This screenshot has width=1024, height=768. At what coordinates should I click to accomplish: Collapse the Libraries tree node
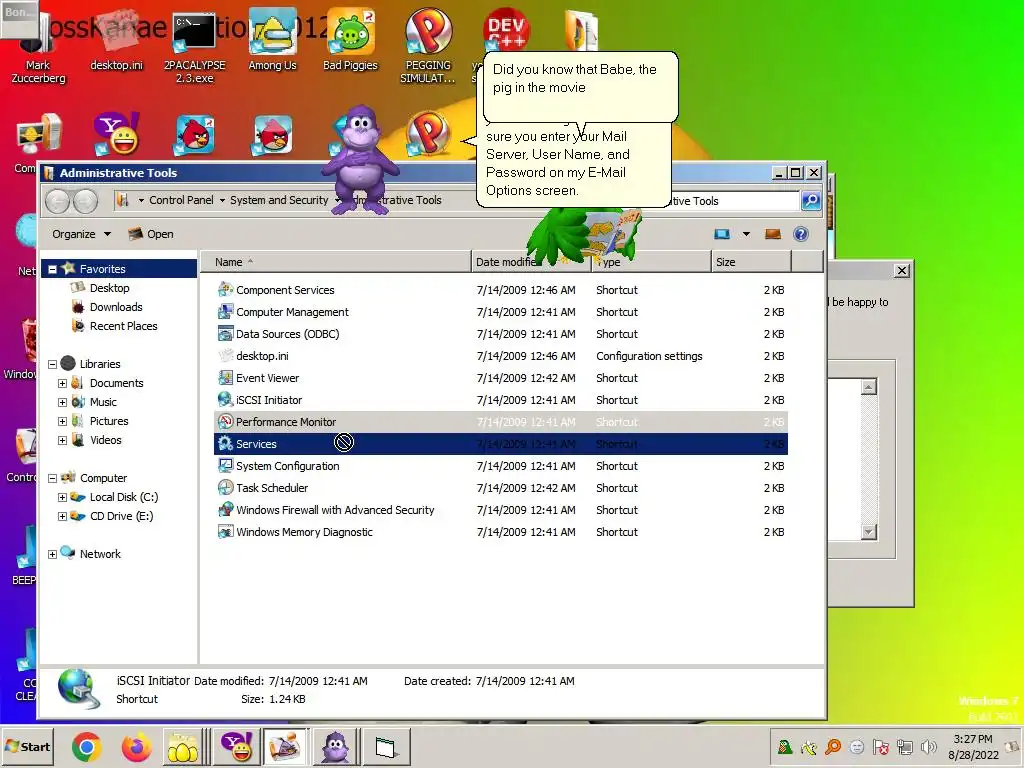[52, 364]
